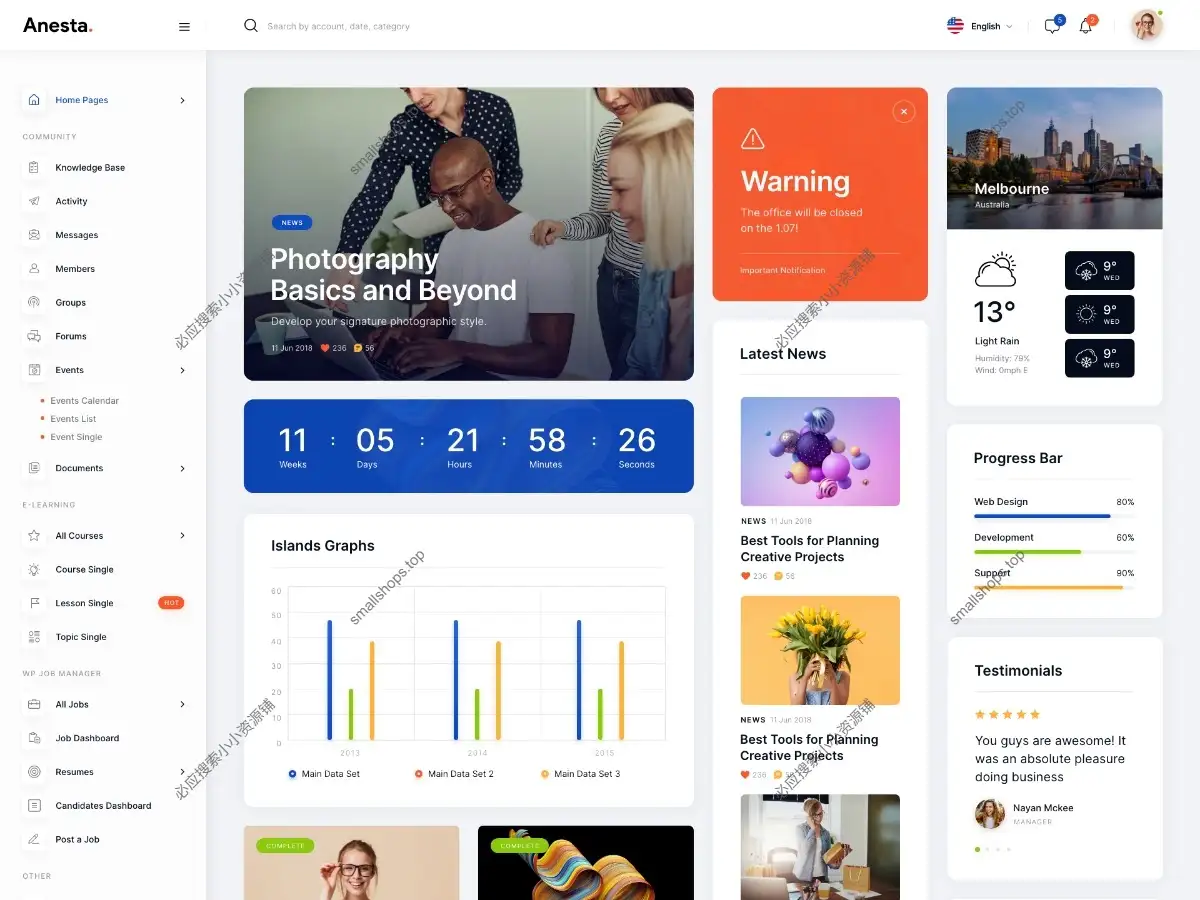Viewport: 1200px width, 900px height.
Task: Click the notification bell icon
Action: point(1086,25)
